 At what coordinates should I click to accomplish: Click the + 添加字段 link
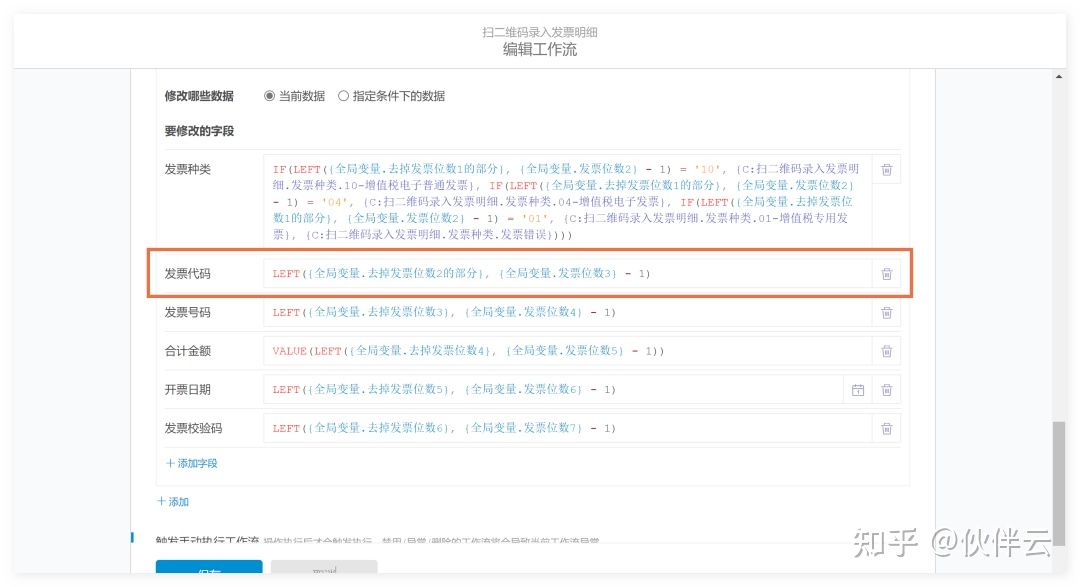point(191,463)
